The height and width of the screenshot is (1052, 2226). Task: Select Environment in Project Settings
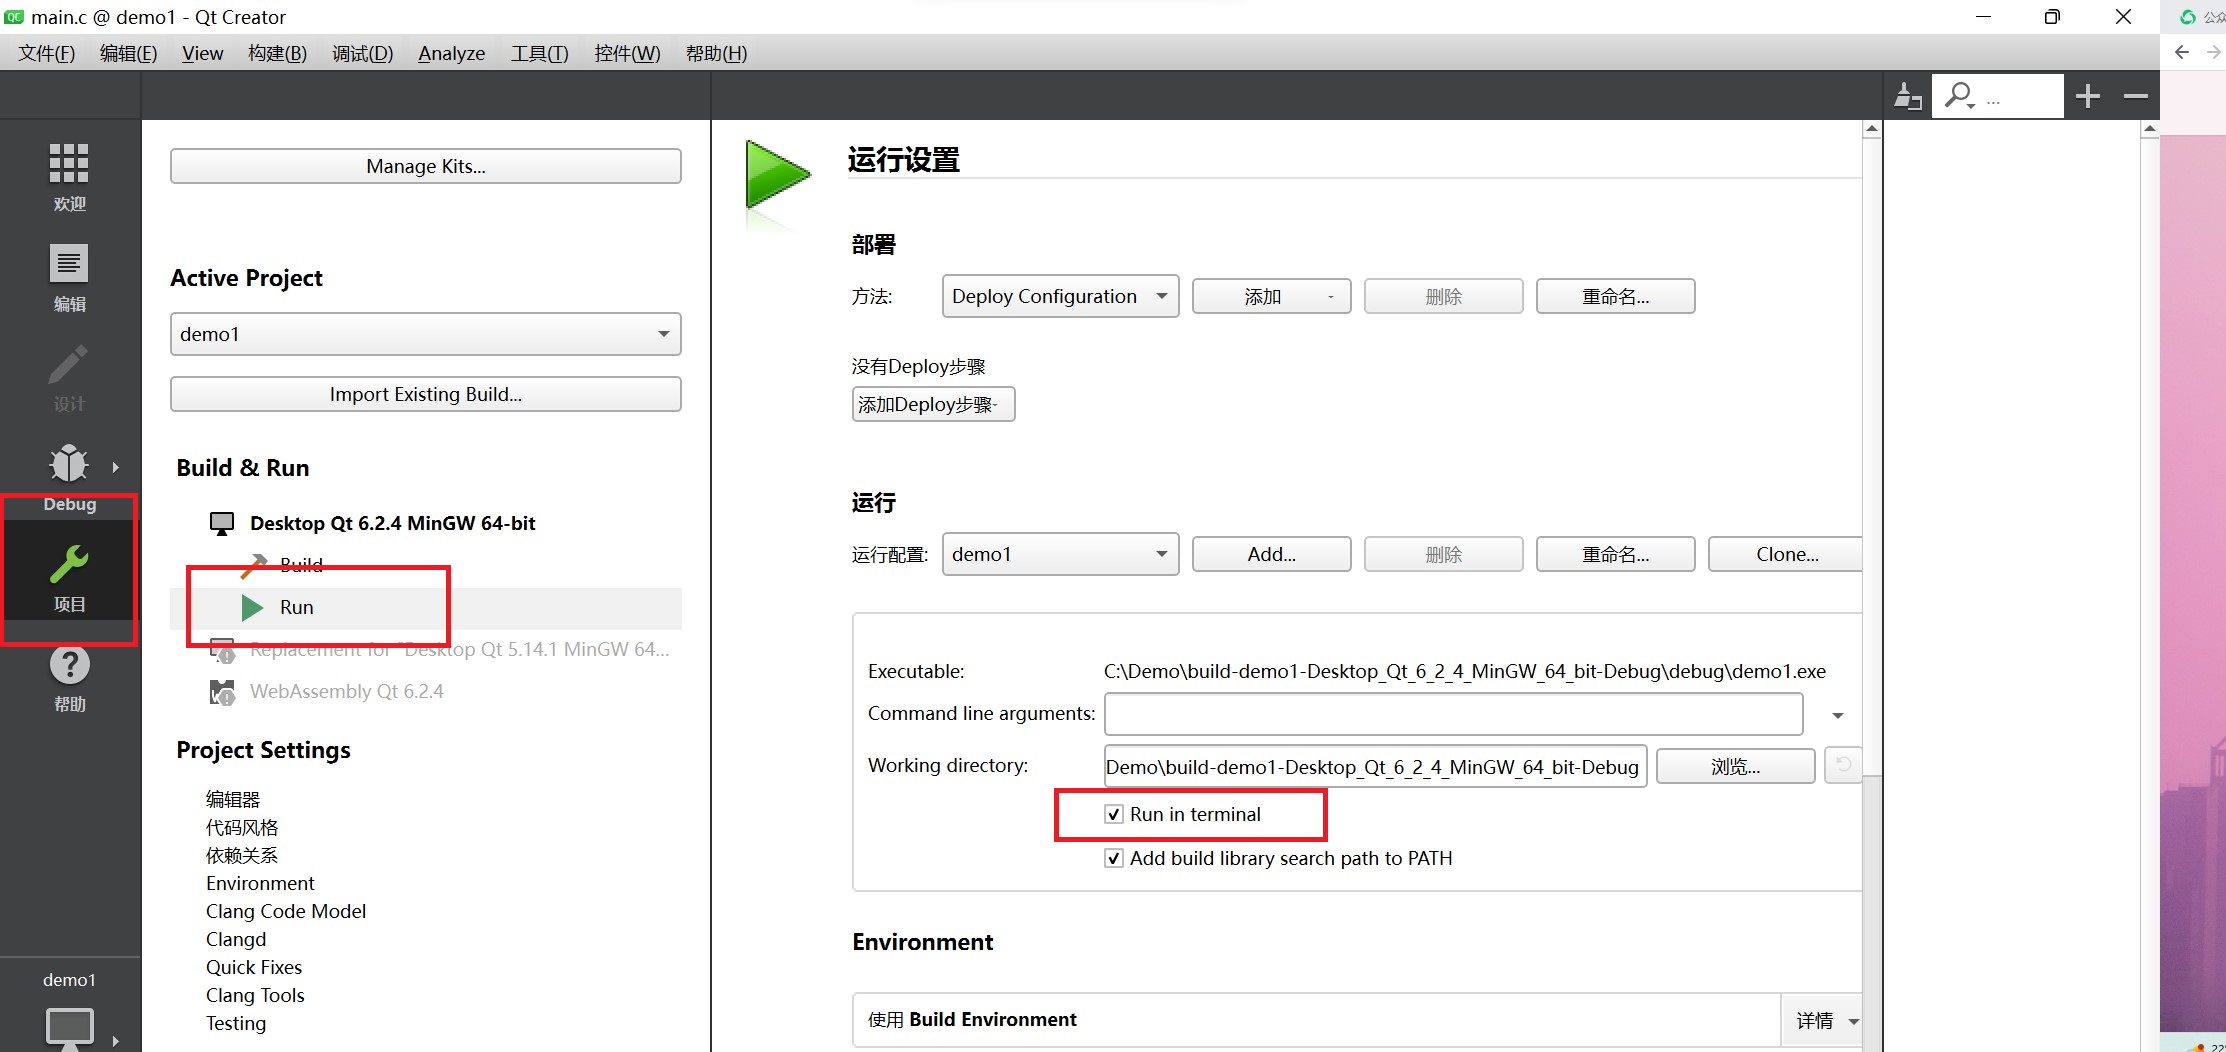tap(260, 883)
